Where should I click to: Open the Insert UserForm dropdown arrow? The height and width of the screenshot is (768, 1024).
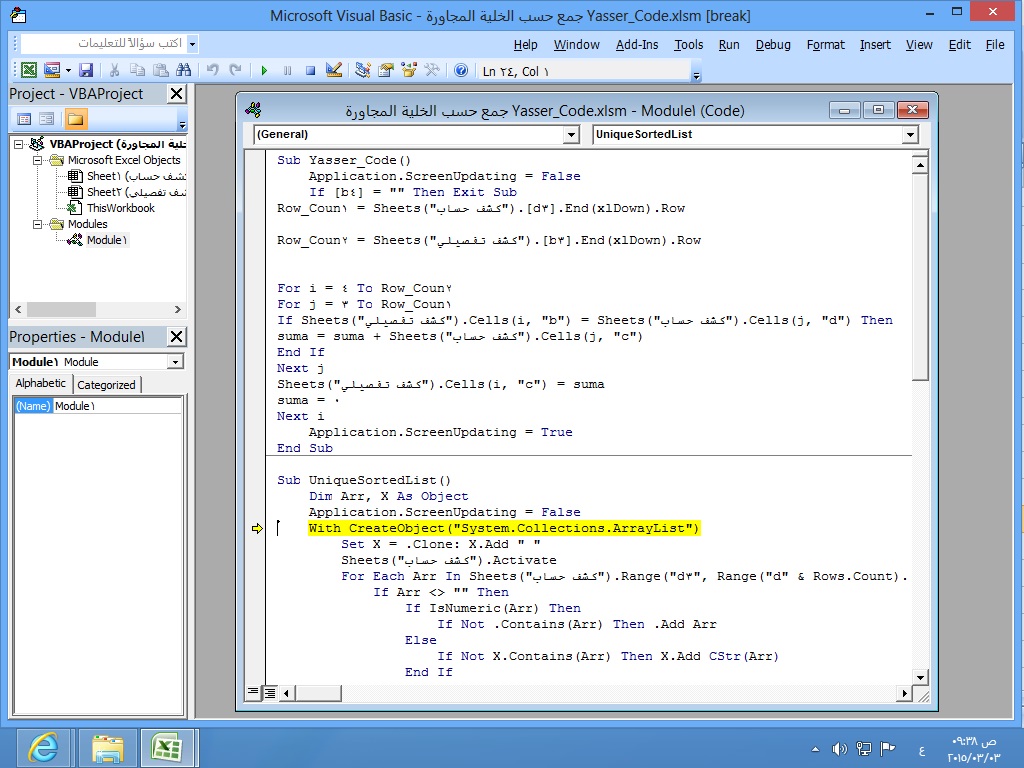tap(68, 71)
